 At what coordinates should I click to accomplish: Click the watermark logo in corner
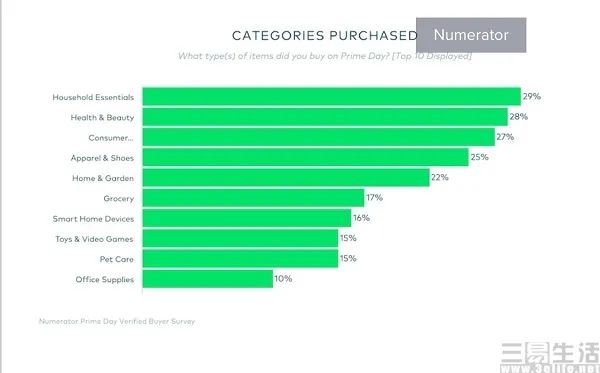(550, 358)
